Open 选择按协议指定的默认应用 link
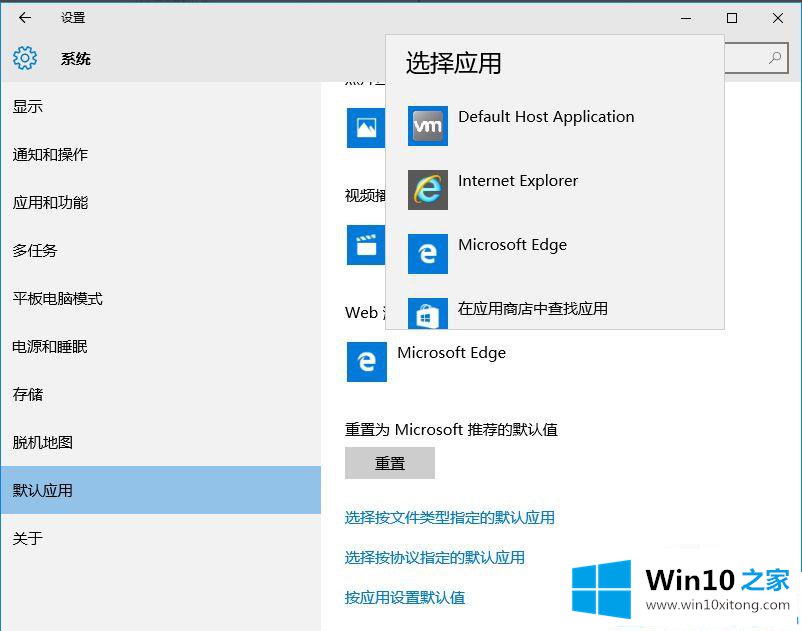 (435, 557)
